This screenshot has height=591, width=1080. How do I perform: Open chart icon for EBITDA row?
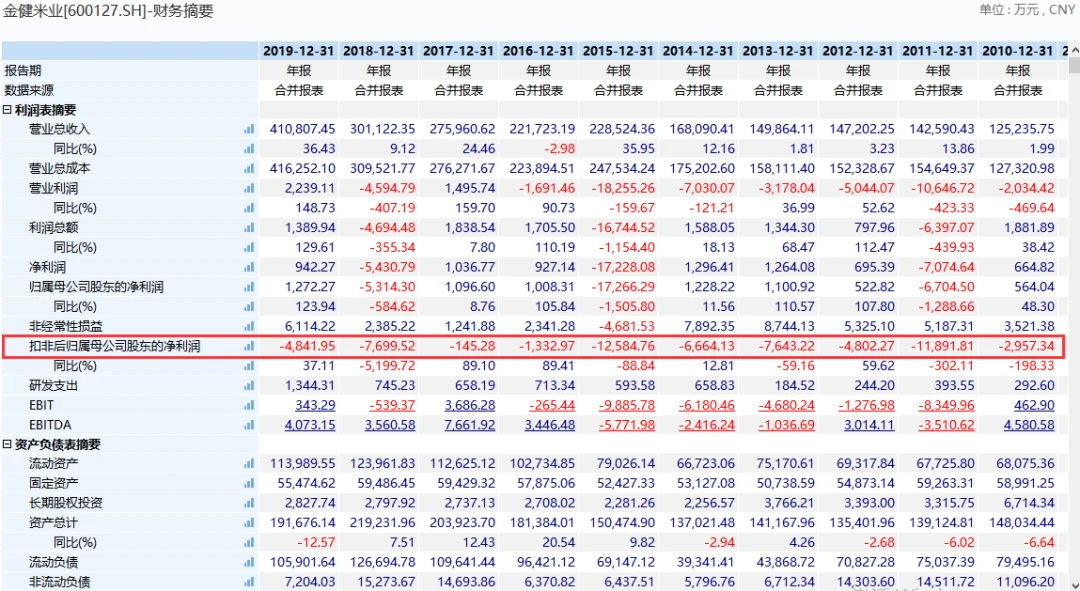click(249, 425)
